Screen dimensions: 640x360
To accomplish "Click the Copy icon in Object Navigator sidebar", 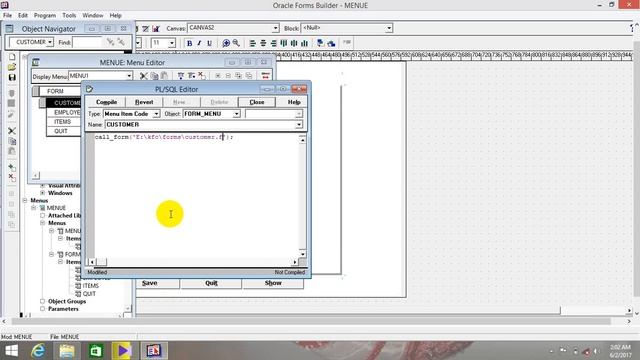I will coord(12,141).
